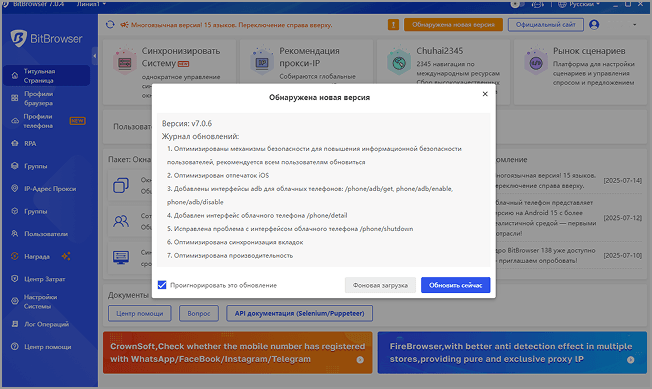This screenshot has height=389, width=652.
Task: Click the phone profiles cloud icon
Action: pos(15,121)
